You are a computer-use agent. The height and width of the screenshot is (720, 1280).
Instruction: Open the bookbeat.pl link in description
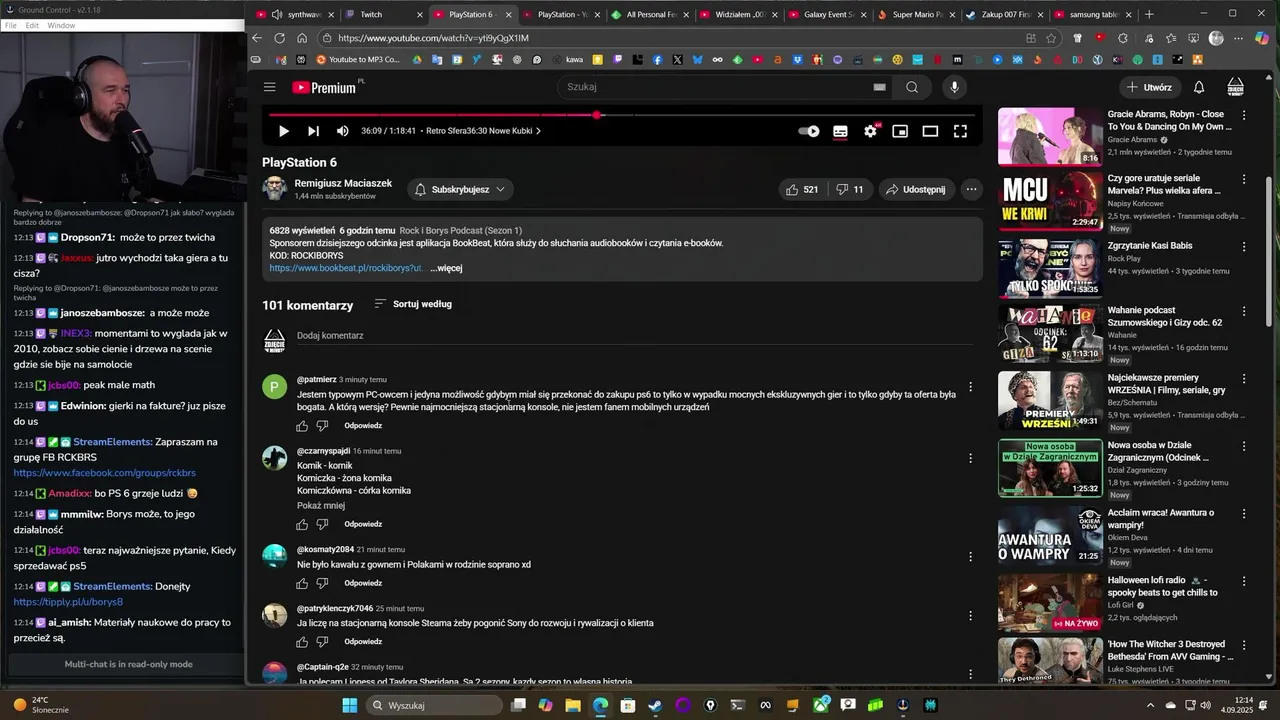(346, 268)
